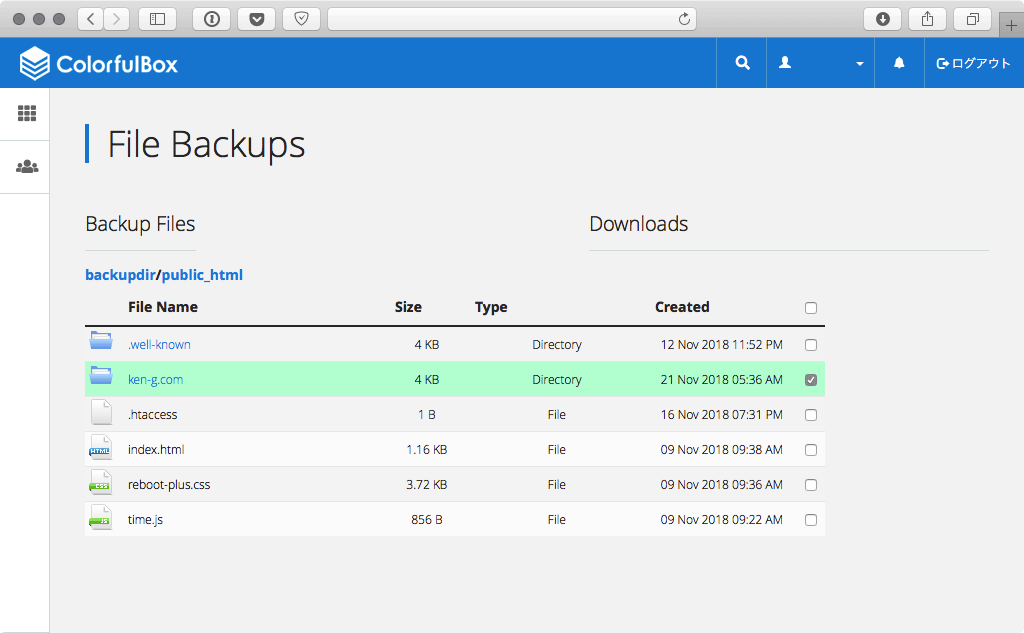This screenshot has width=1024, height=633.
Task: Toggle the select-all header checkbox
Action: click(x=811, y=308)
